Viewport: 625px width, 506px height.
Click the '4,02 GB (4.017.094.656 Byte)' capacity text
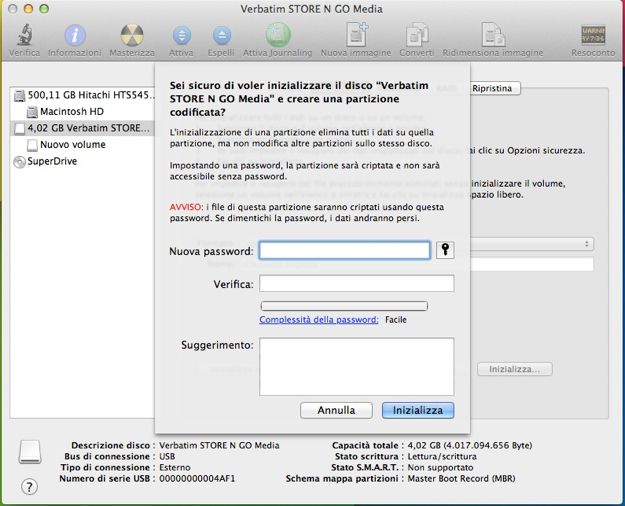(470, 445)
